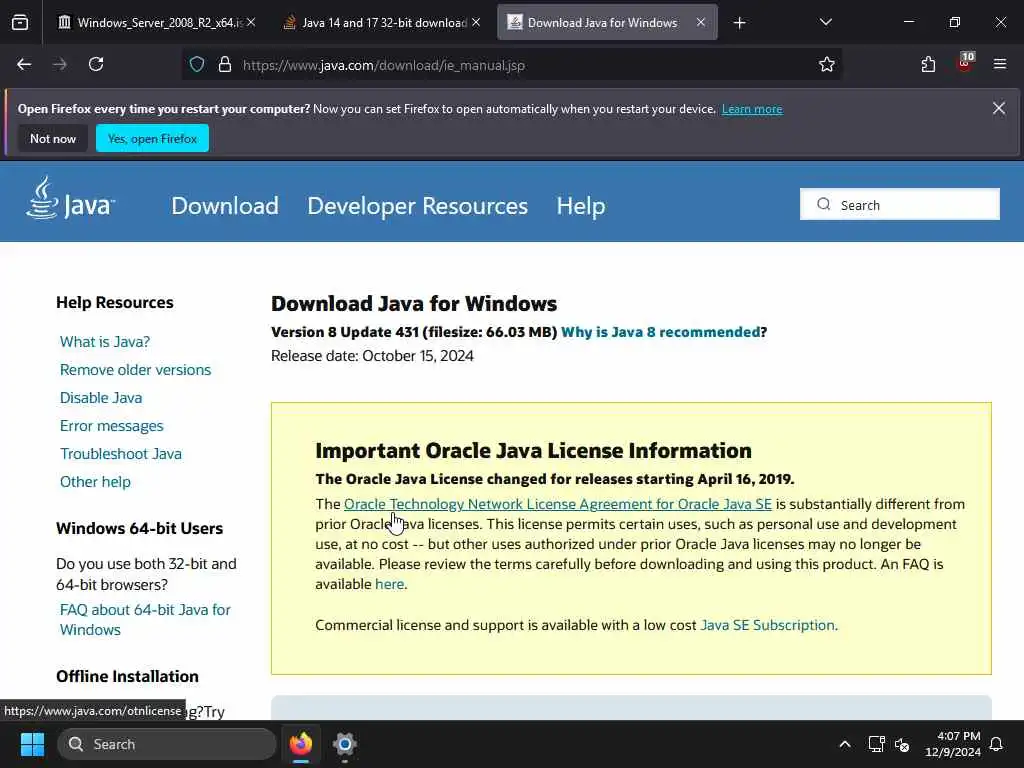
Task: Open the Extensions puzzle icon
Action: coord(928,64)
